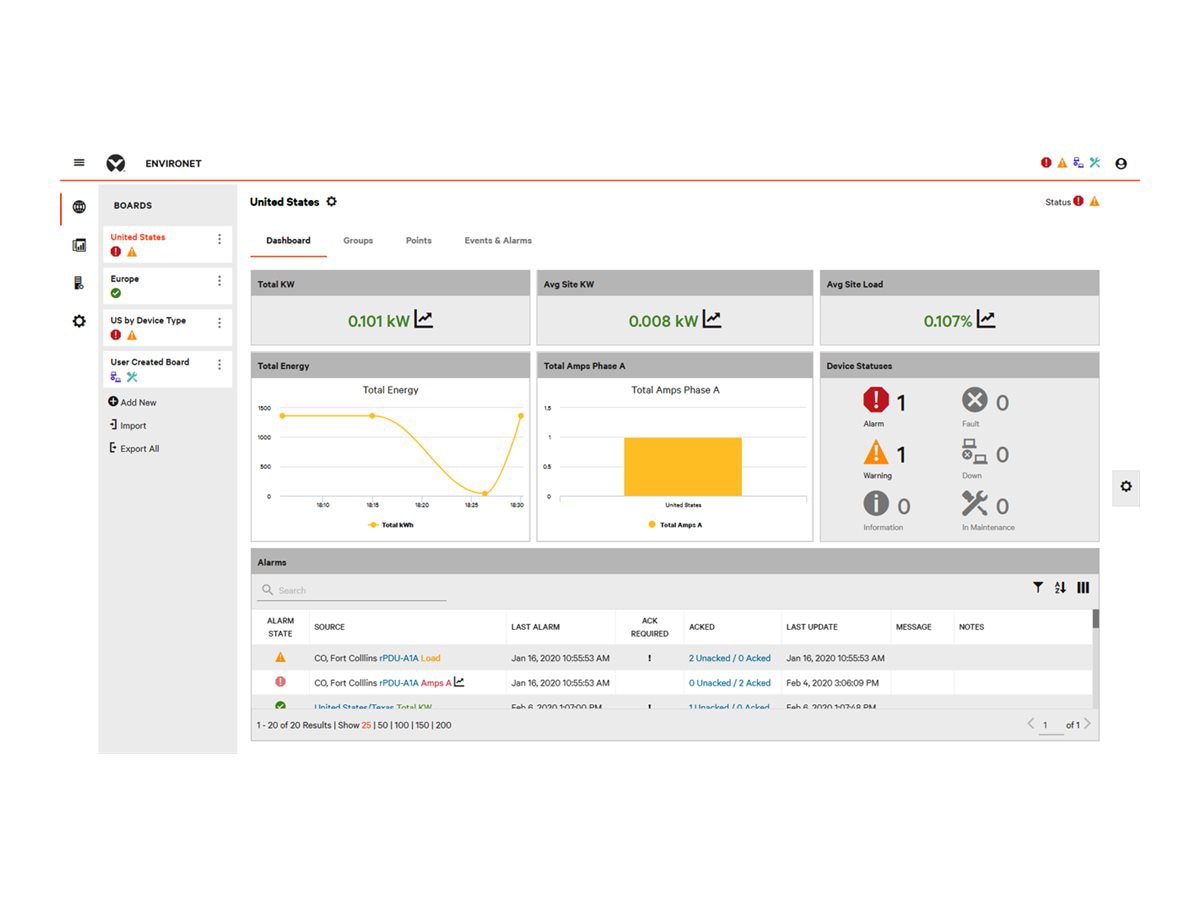The height and width of the screenshot is (900, 1200).
Task: Click the warning triangle next to Status
Action: click(x=1096, y=201)
